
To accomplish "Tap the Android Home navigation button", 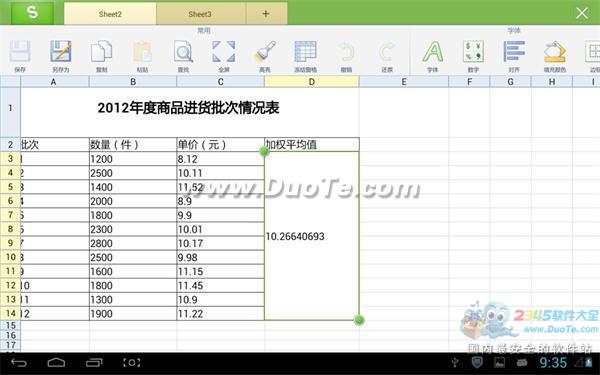I will (x=56, y=362).
